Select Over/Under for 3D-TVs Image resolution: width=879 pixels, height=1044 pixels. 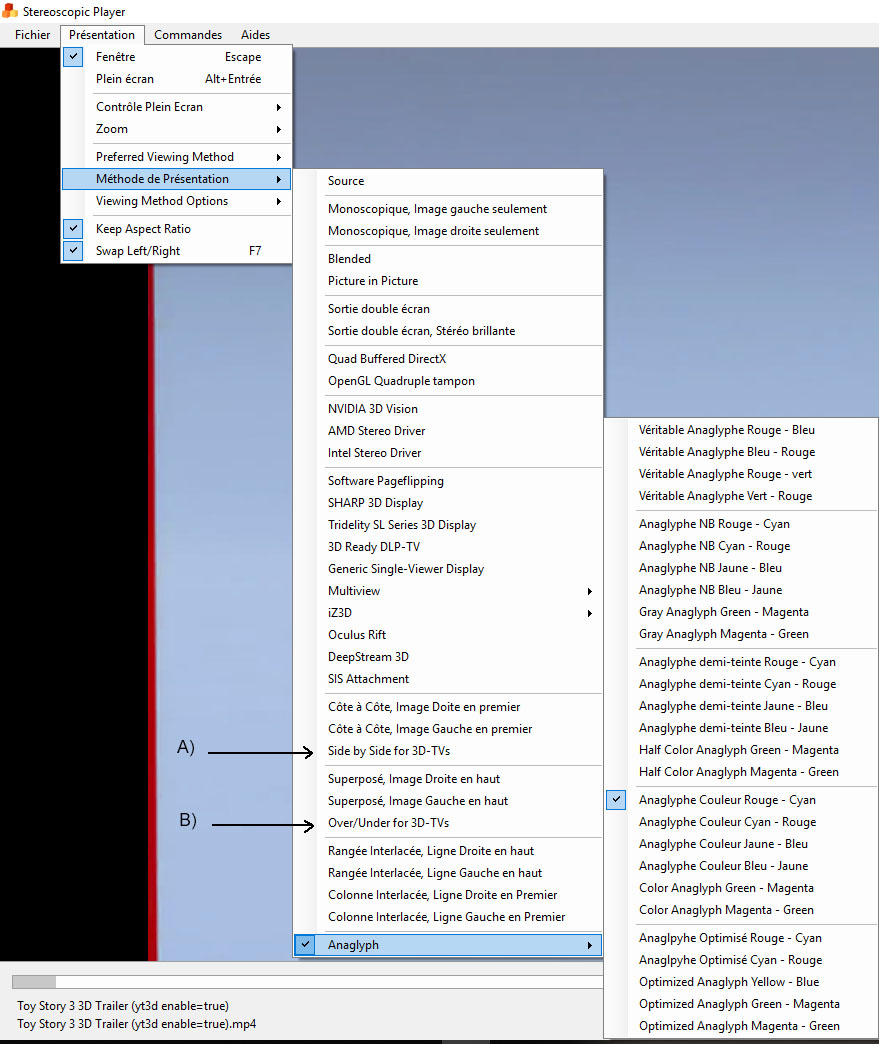point(388,823)
